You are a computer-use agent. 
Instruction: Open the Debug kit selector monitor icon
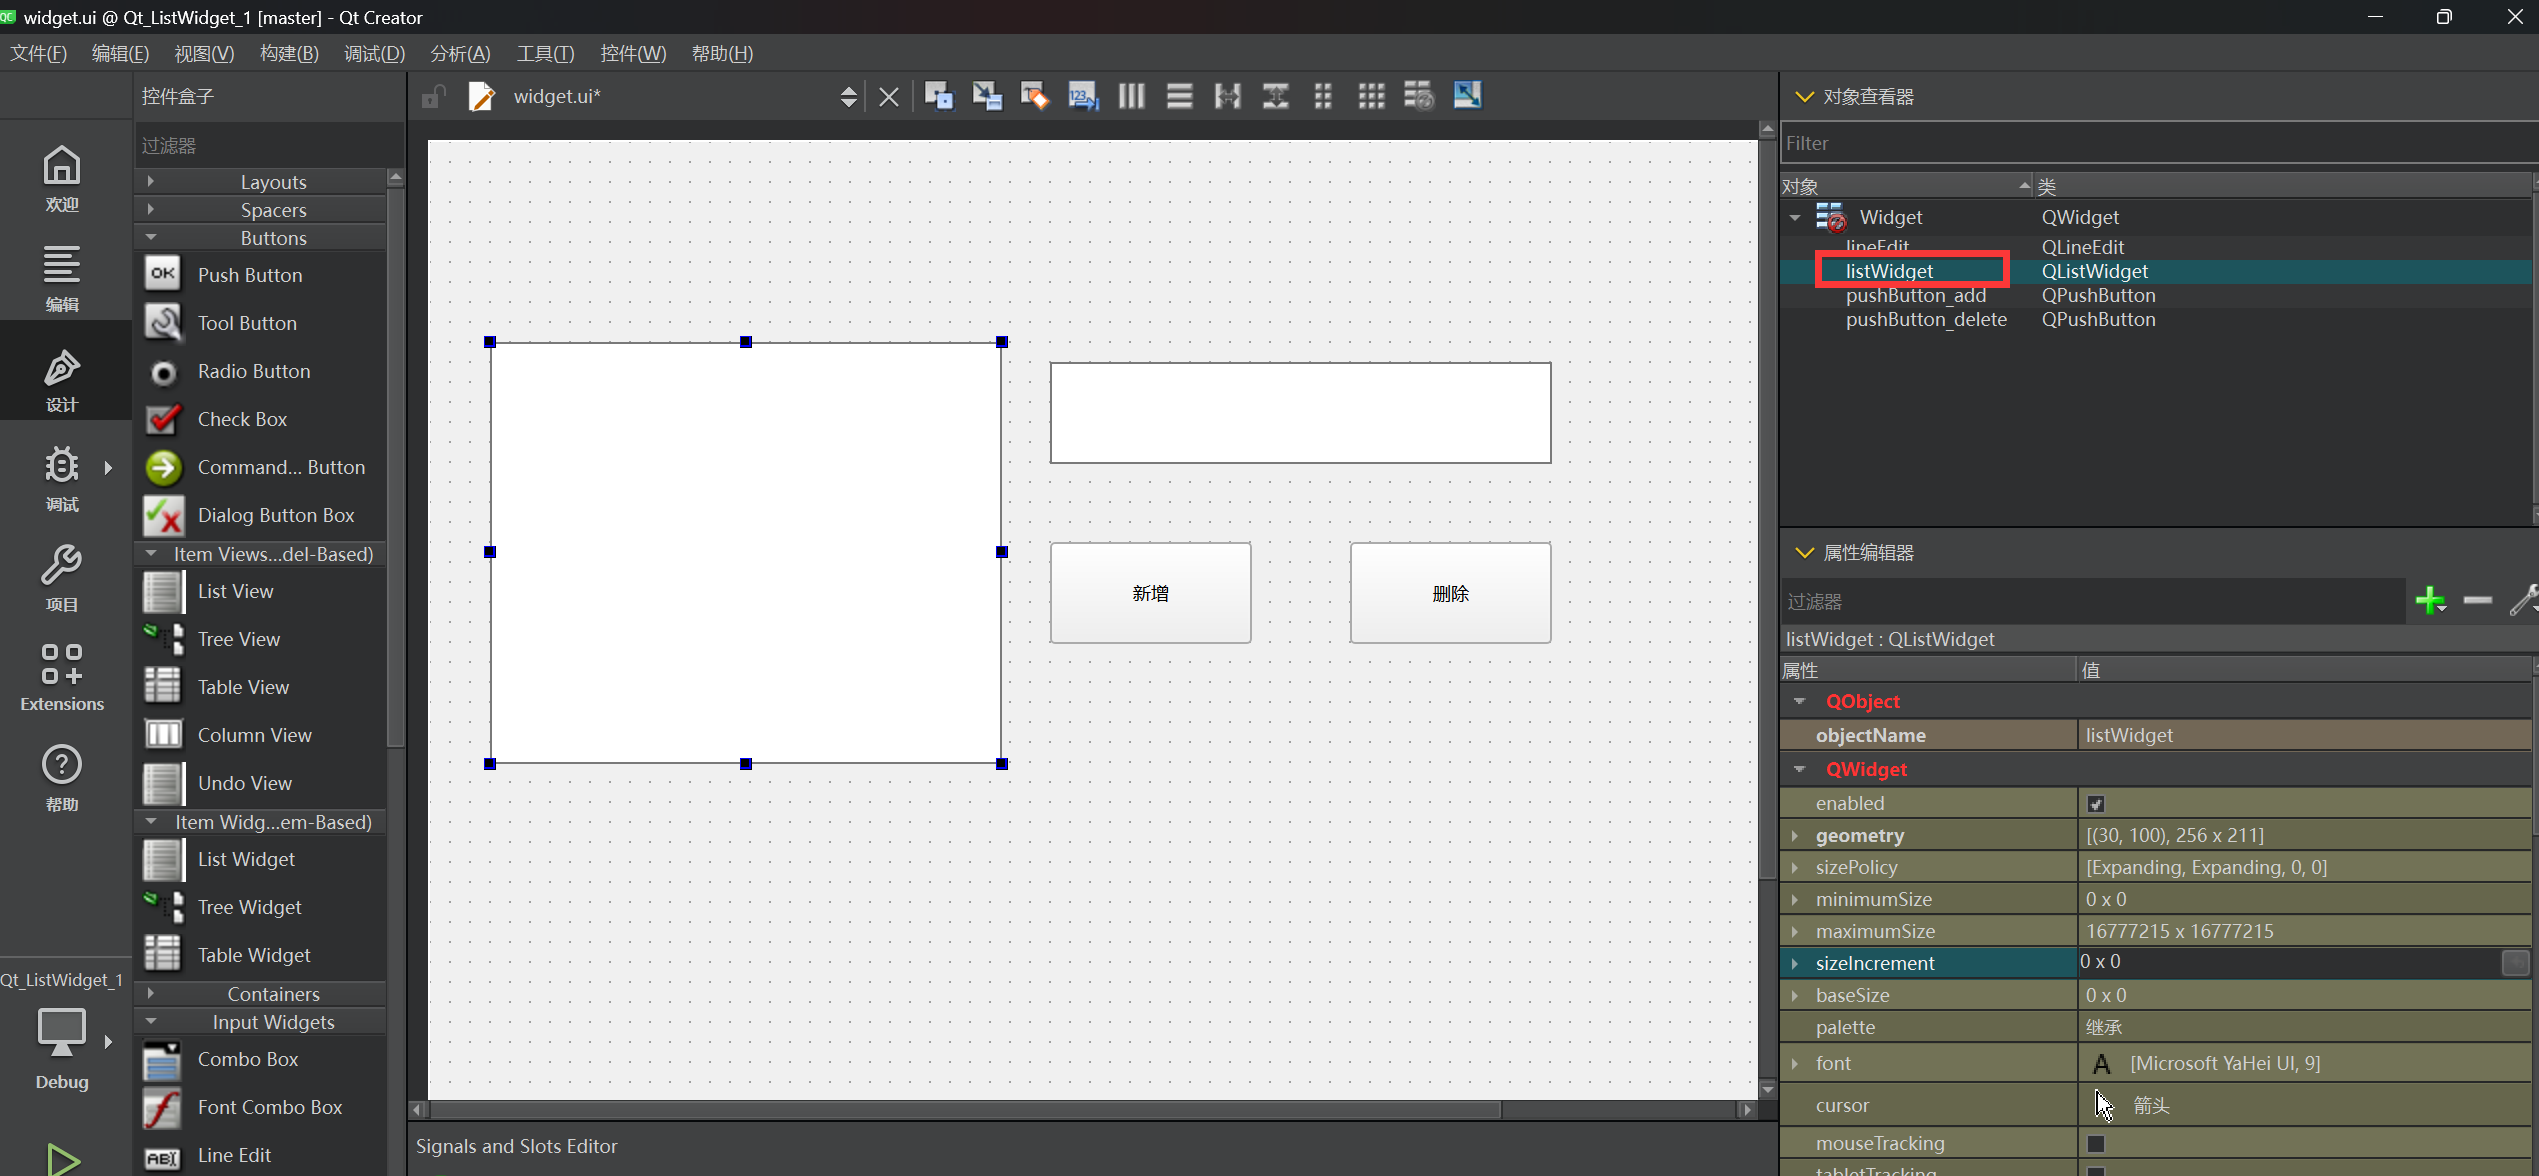click(62, 1032)
